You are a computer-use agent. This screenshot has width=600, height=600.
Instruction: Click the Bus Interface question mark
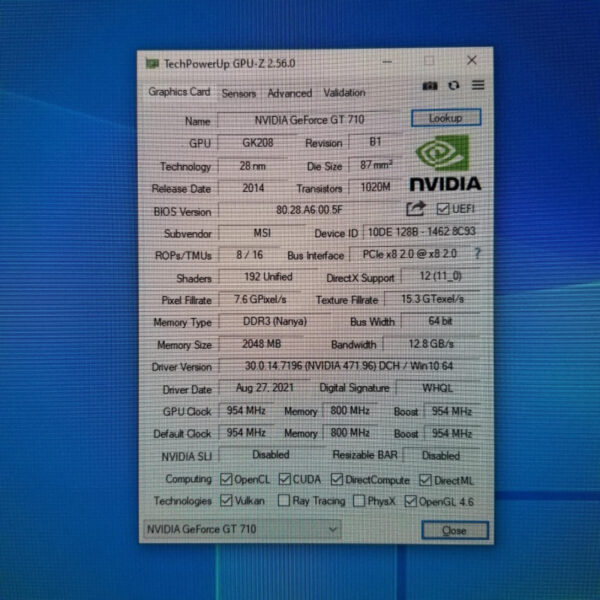coord(477,254)
